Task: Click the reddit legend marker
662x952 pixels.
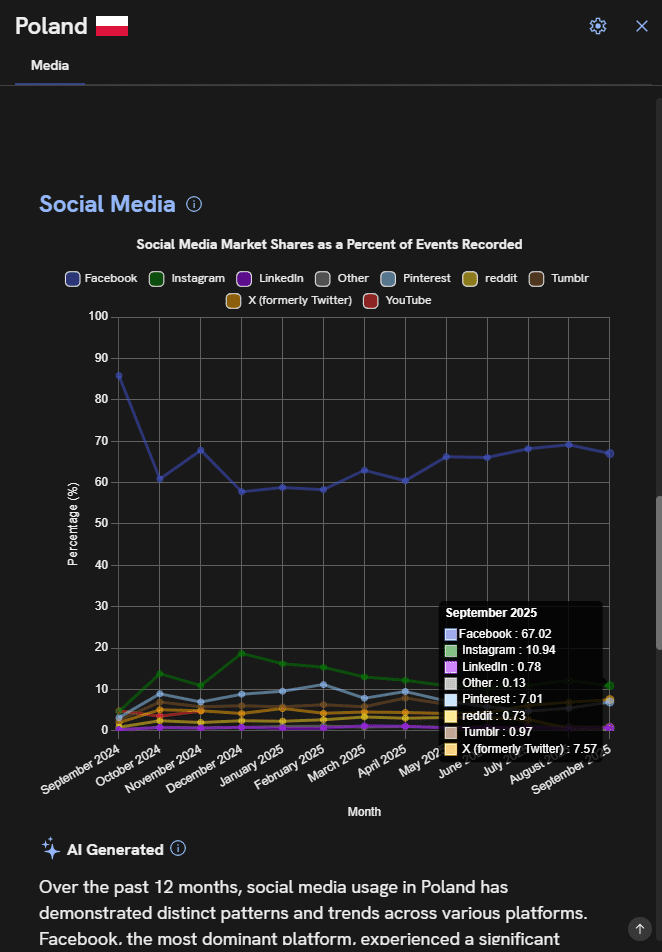Action: (x=471, y=278)
